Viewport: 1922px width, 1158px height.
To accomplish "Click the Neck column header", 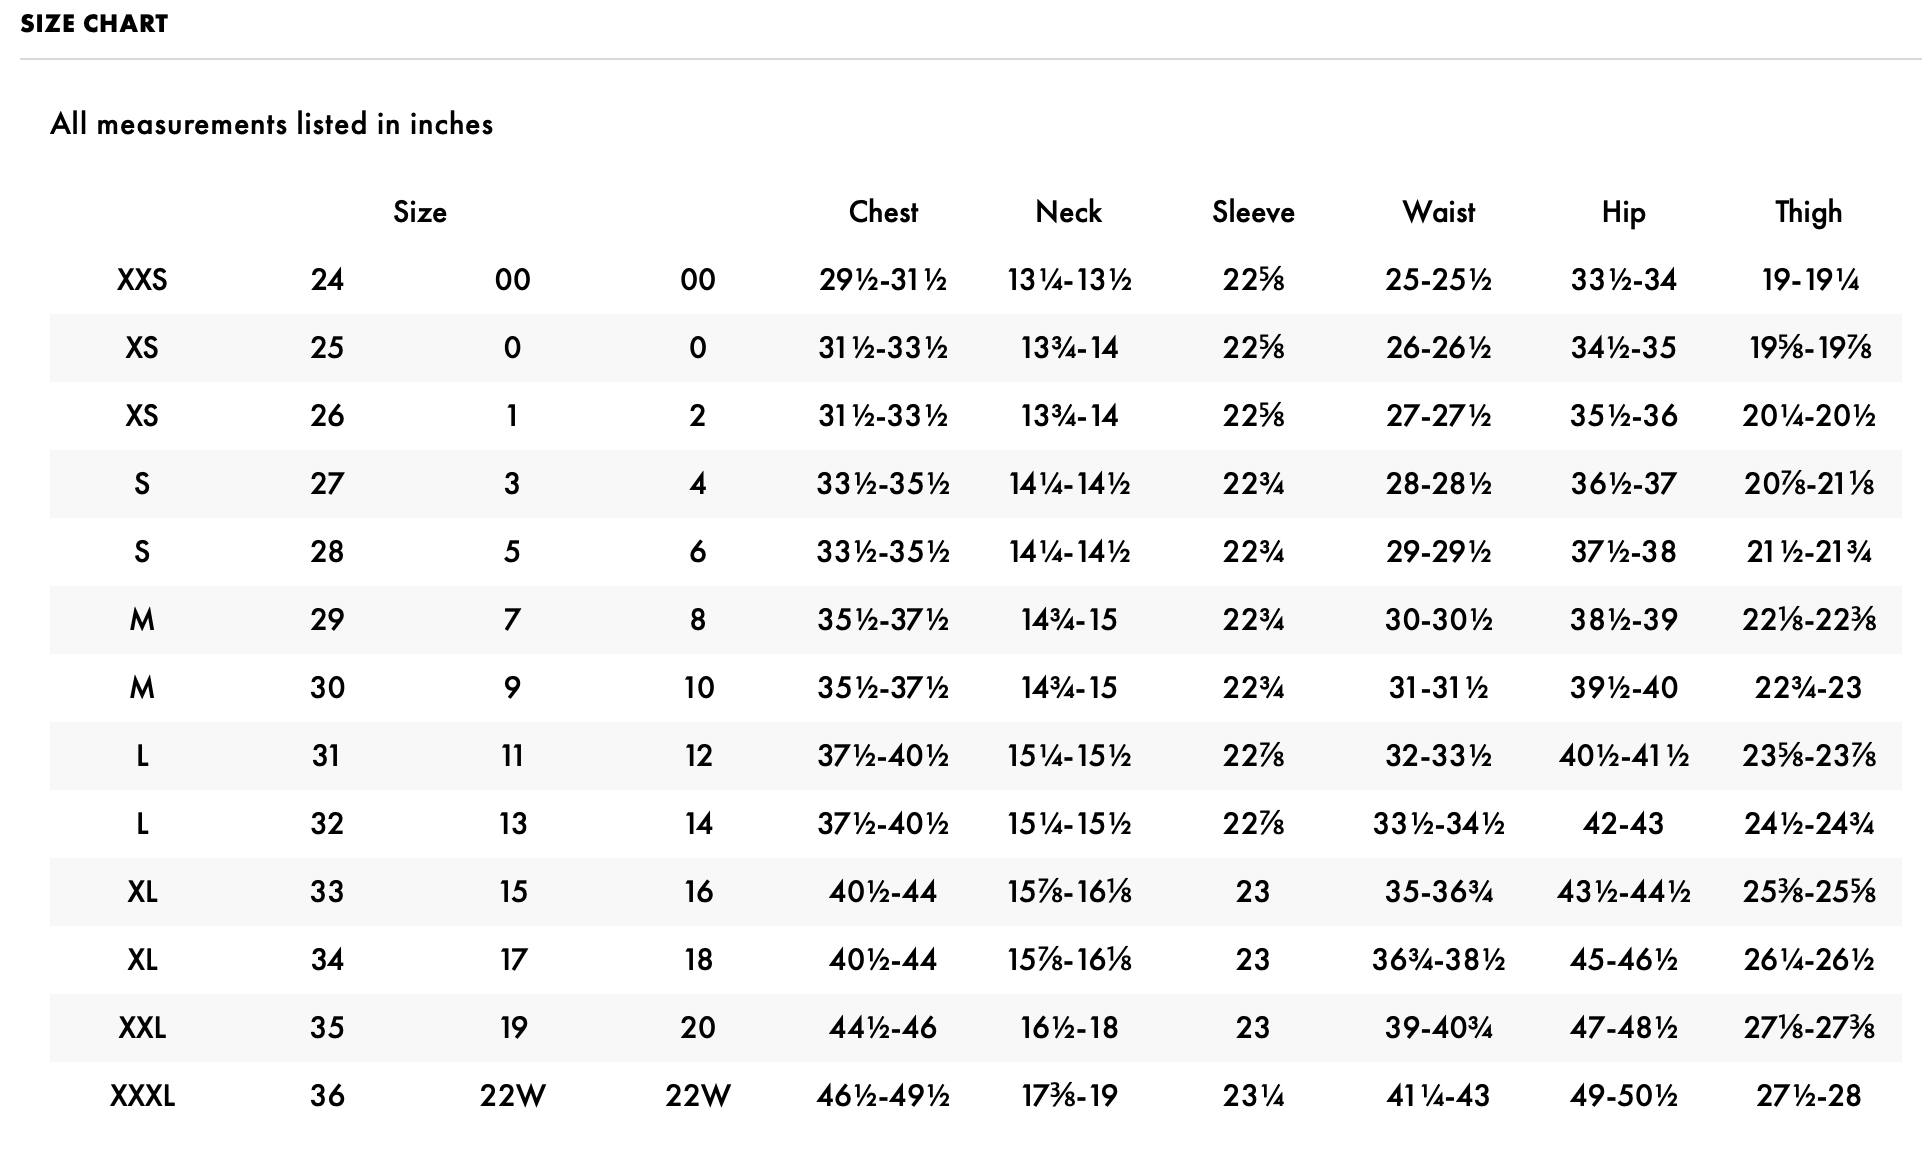I will tap(1068, 212).
